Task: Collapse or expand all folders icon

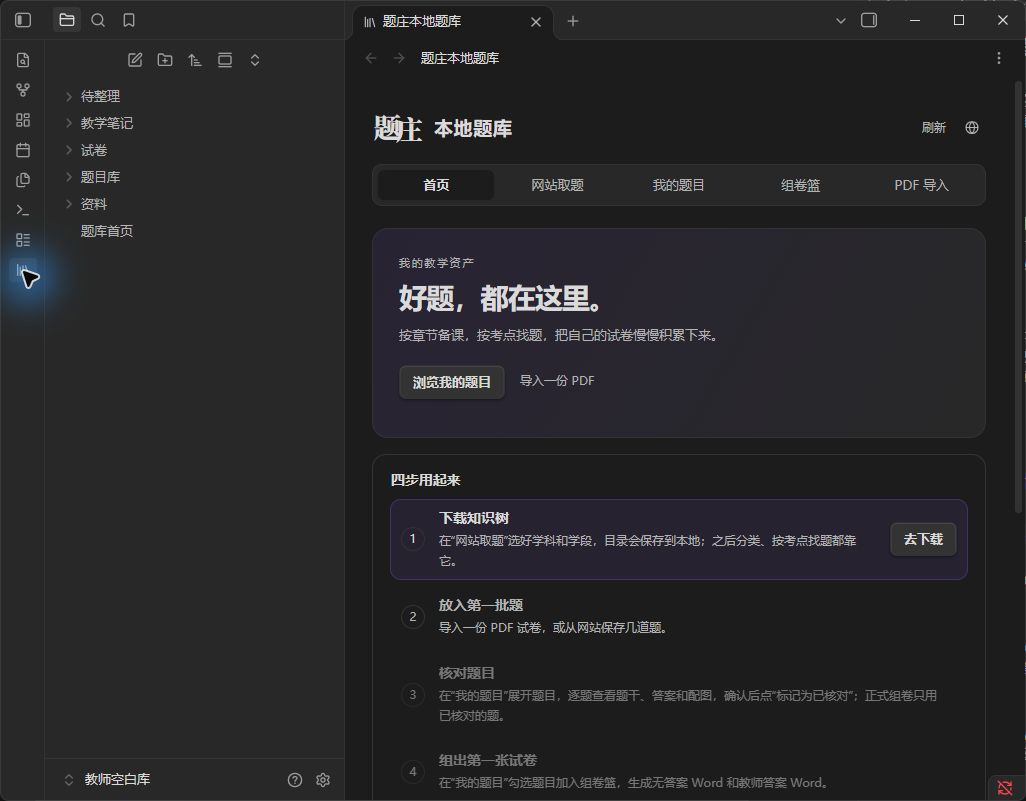Action: click(x=255, y=60)
